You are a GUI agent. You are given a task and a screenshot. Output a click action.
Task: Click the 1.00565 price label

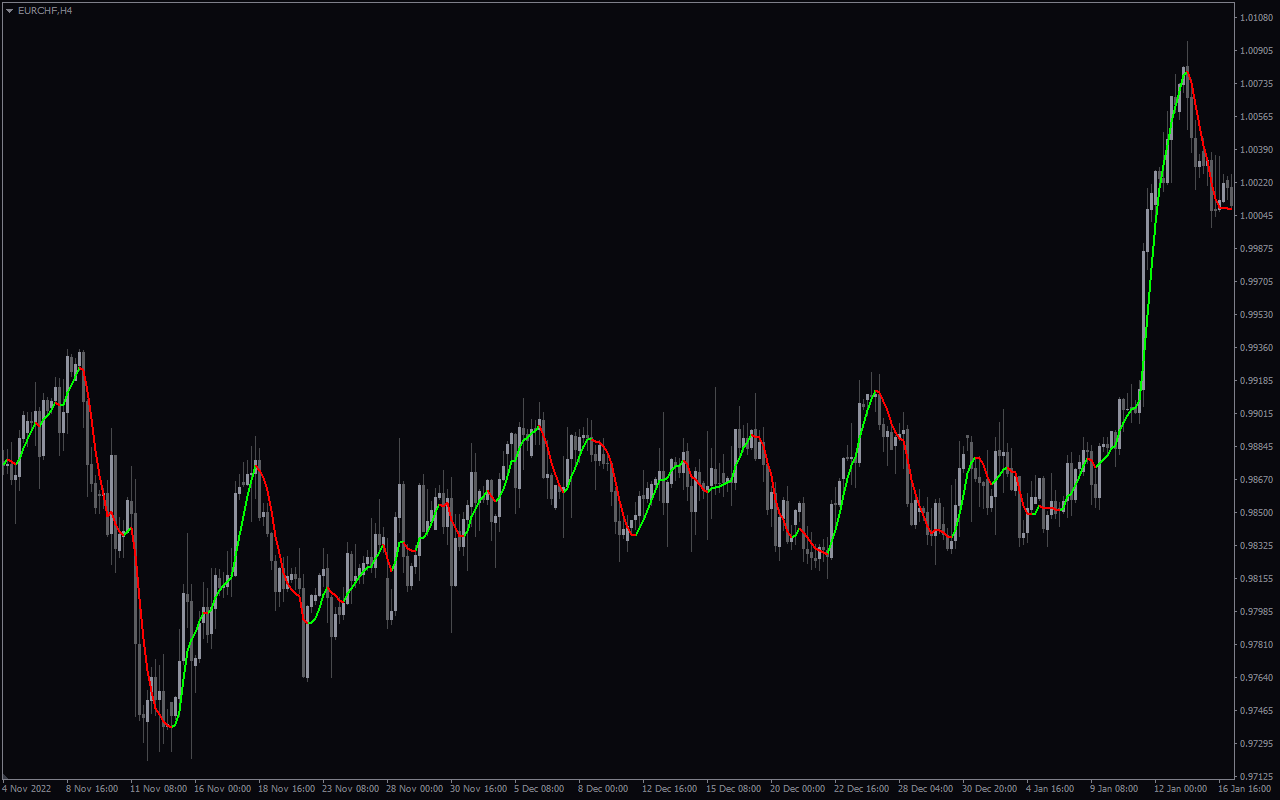coord(1257,116)
